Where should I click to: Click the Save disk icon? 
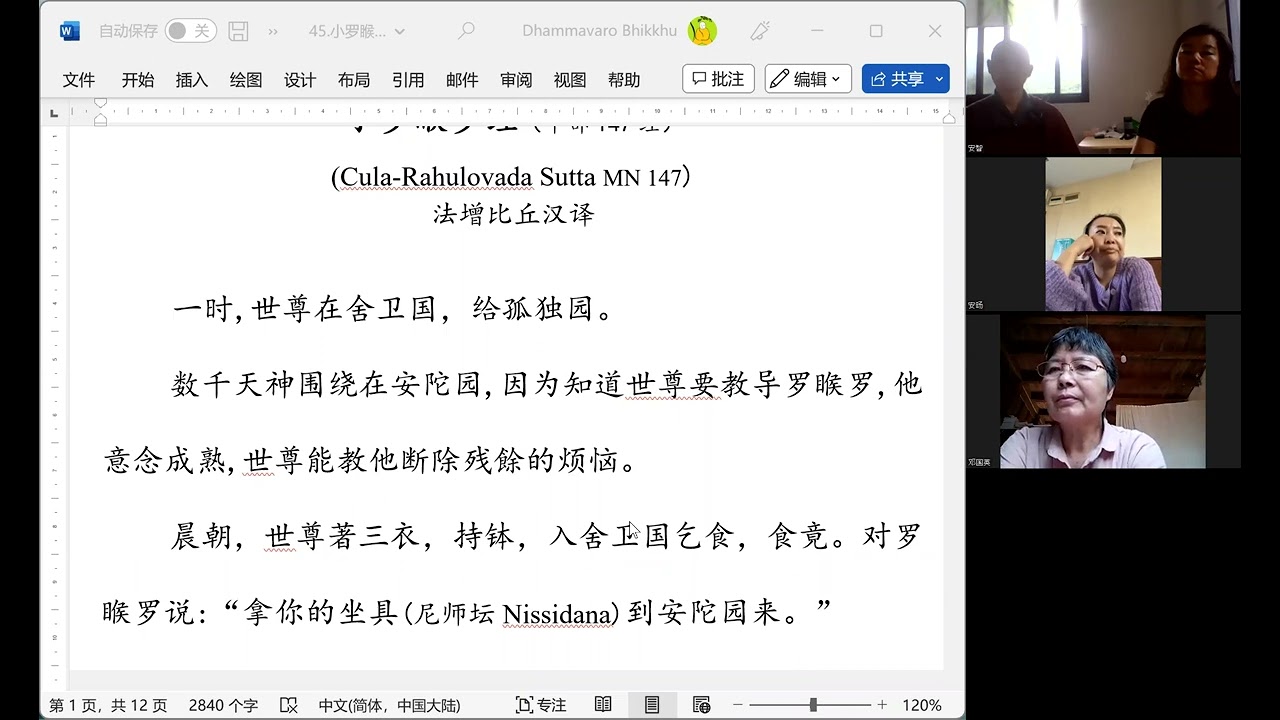click(238, 31)
